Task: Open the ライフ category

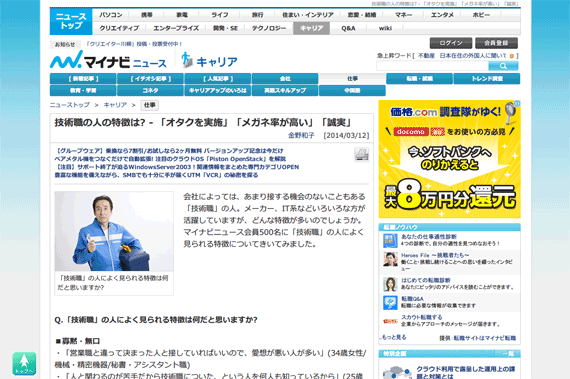Action: (x=220, y=15)
